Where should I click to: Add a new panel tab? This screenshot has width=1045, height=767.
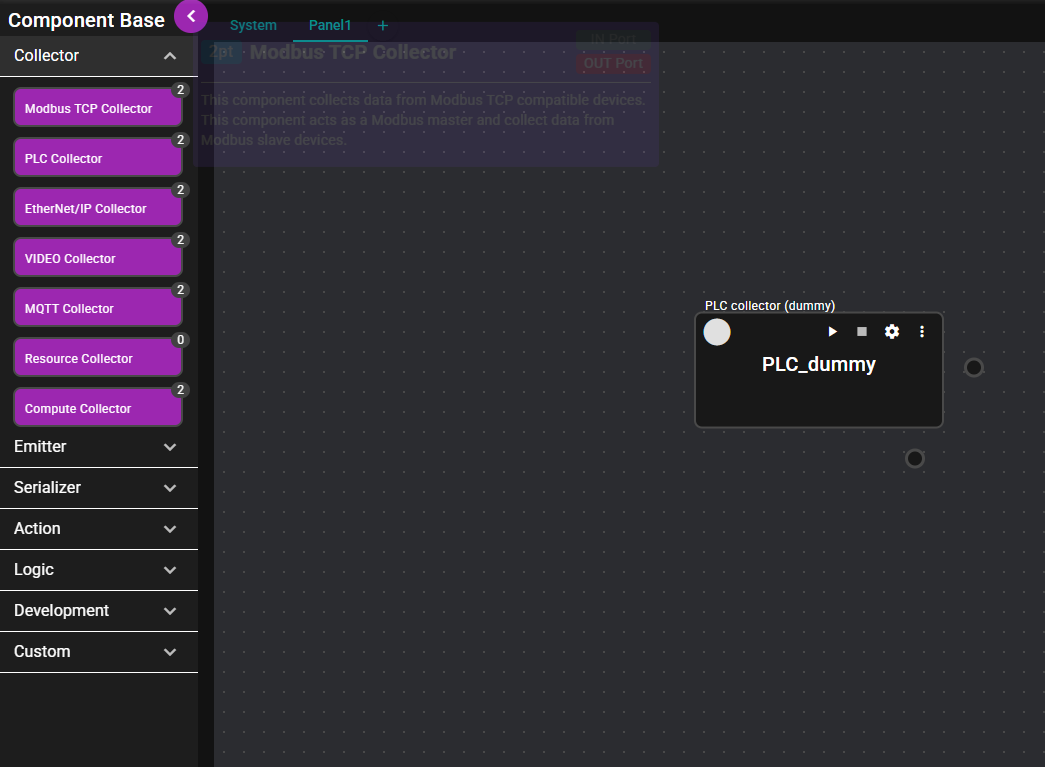[383, 26]
